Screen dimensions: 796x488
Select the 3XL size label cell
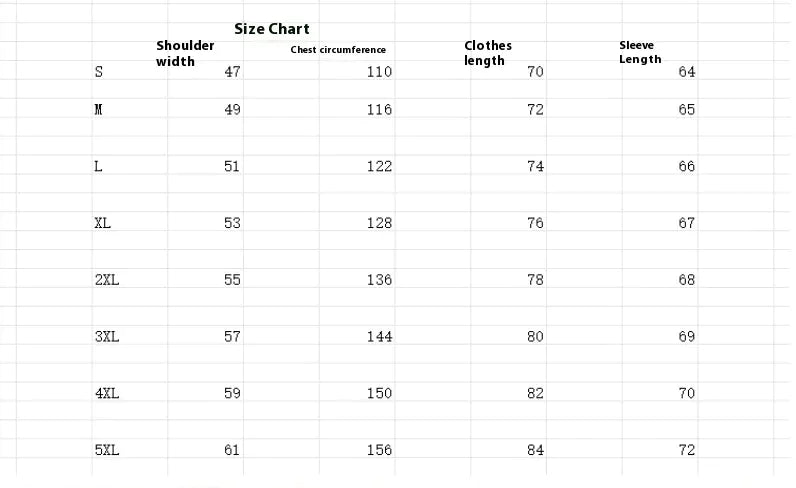[106, 337]
